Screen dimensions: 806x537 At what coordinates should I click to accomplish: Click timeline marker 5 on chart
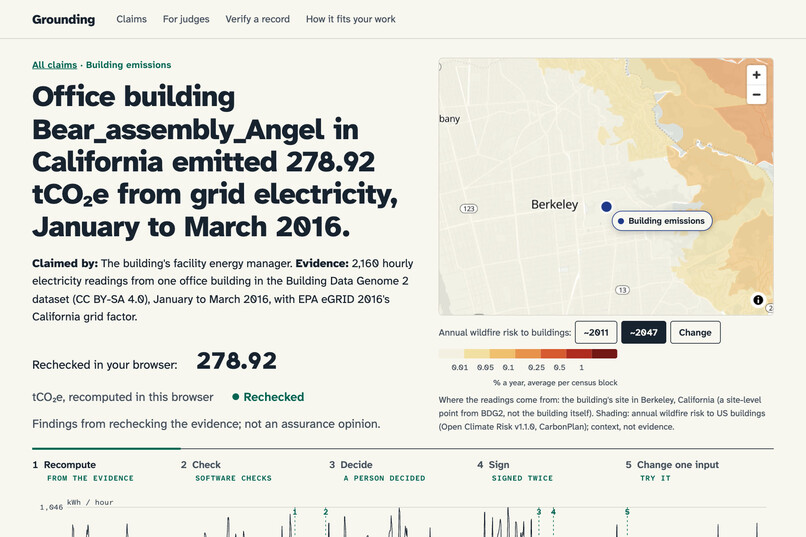[627, 512]
